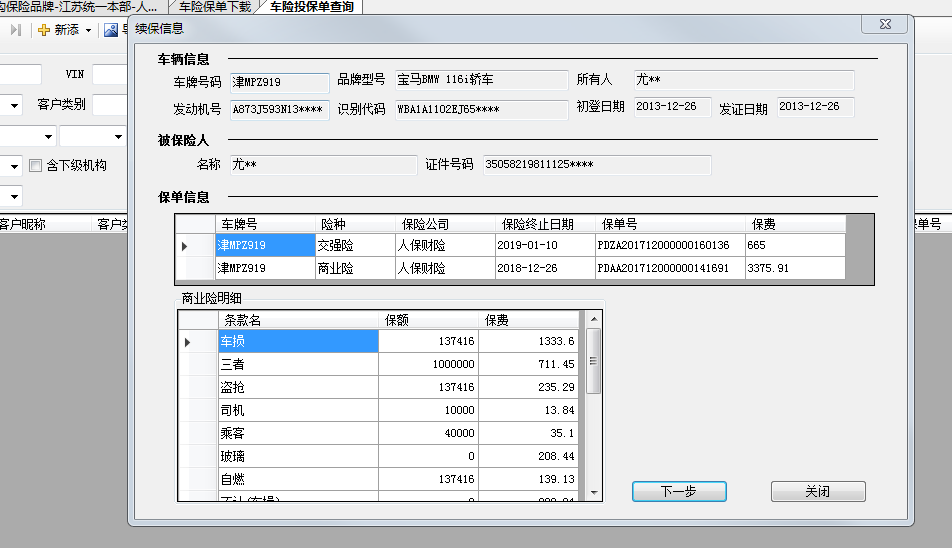Click the 下一步 button
Image resolution: width=952 pixels, height=548 pixels.
[x=679, y=492]
